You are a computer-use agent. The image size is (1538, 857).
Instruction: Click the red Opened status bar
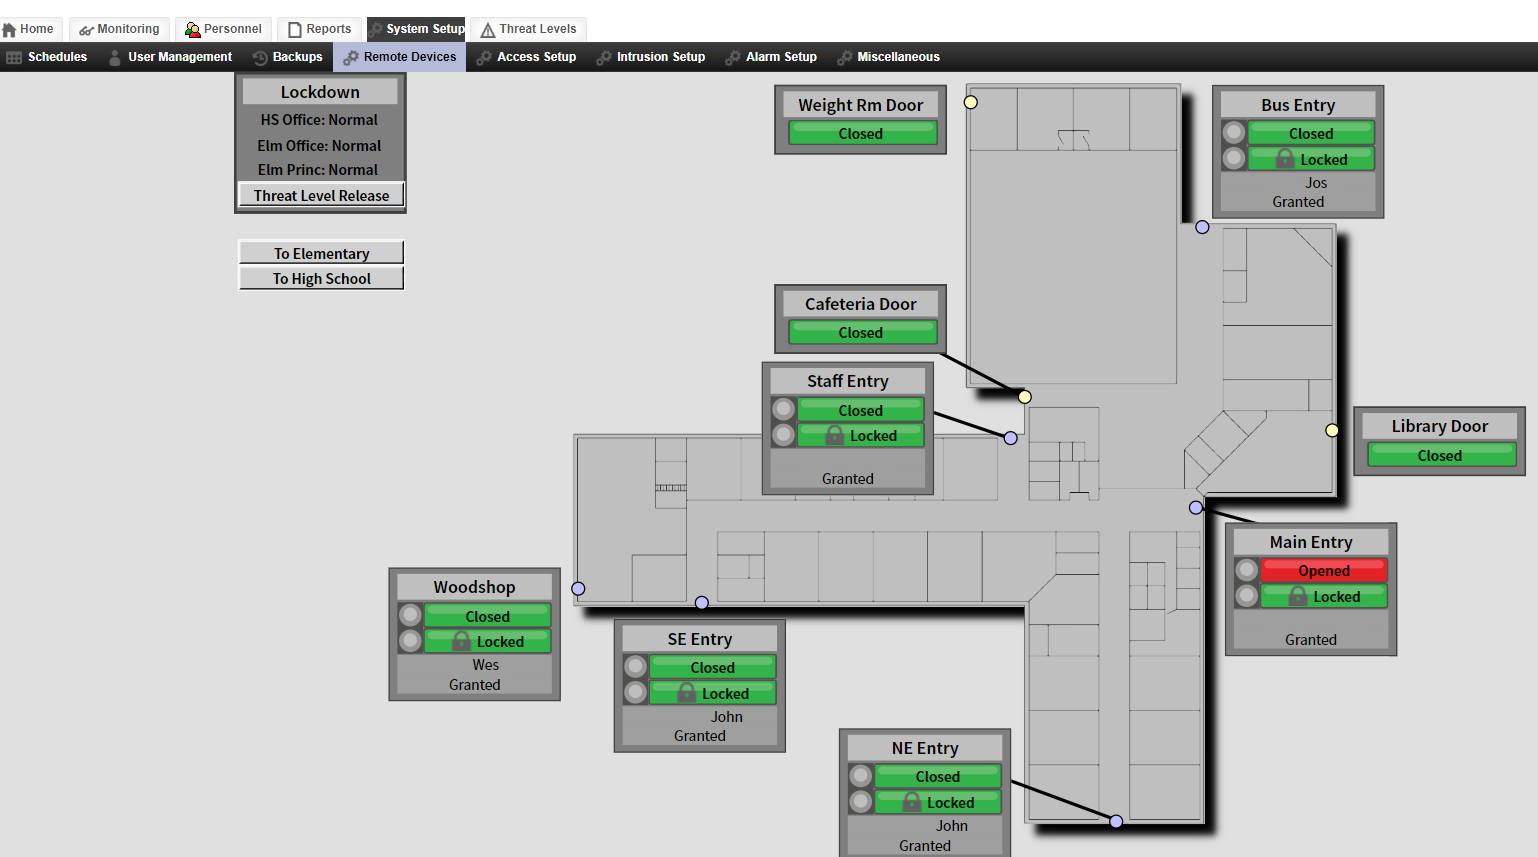tap(1323, 571)
